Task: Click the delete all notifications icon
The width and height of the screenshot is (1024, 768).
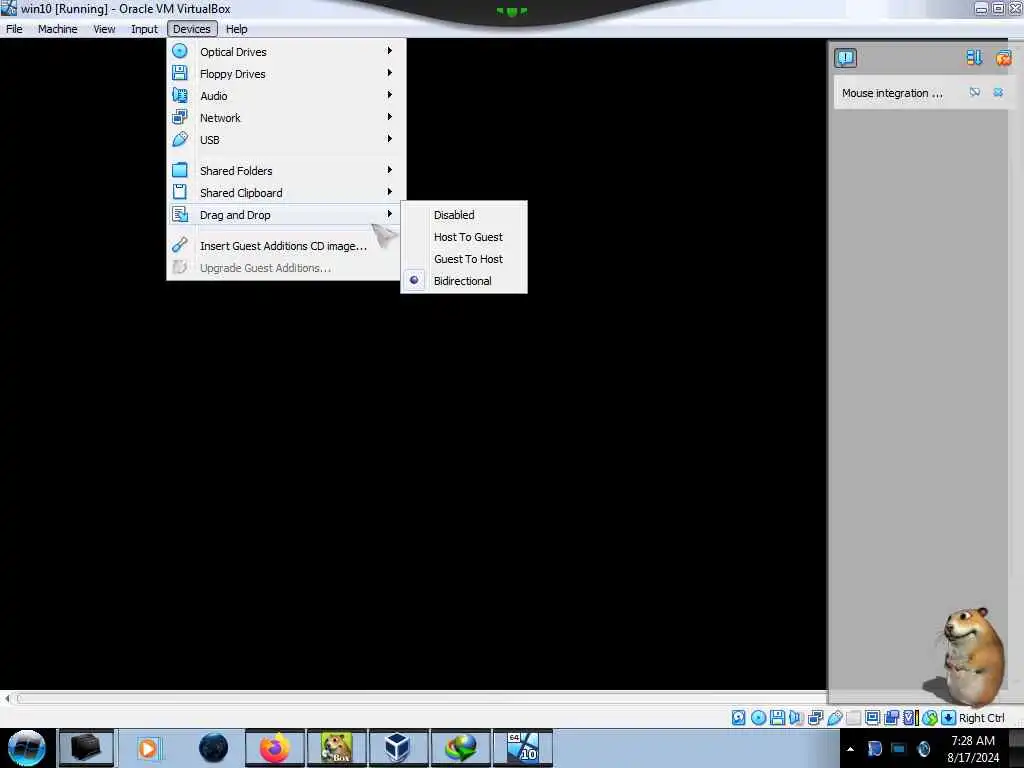Action: pos(1004,58)
